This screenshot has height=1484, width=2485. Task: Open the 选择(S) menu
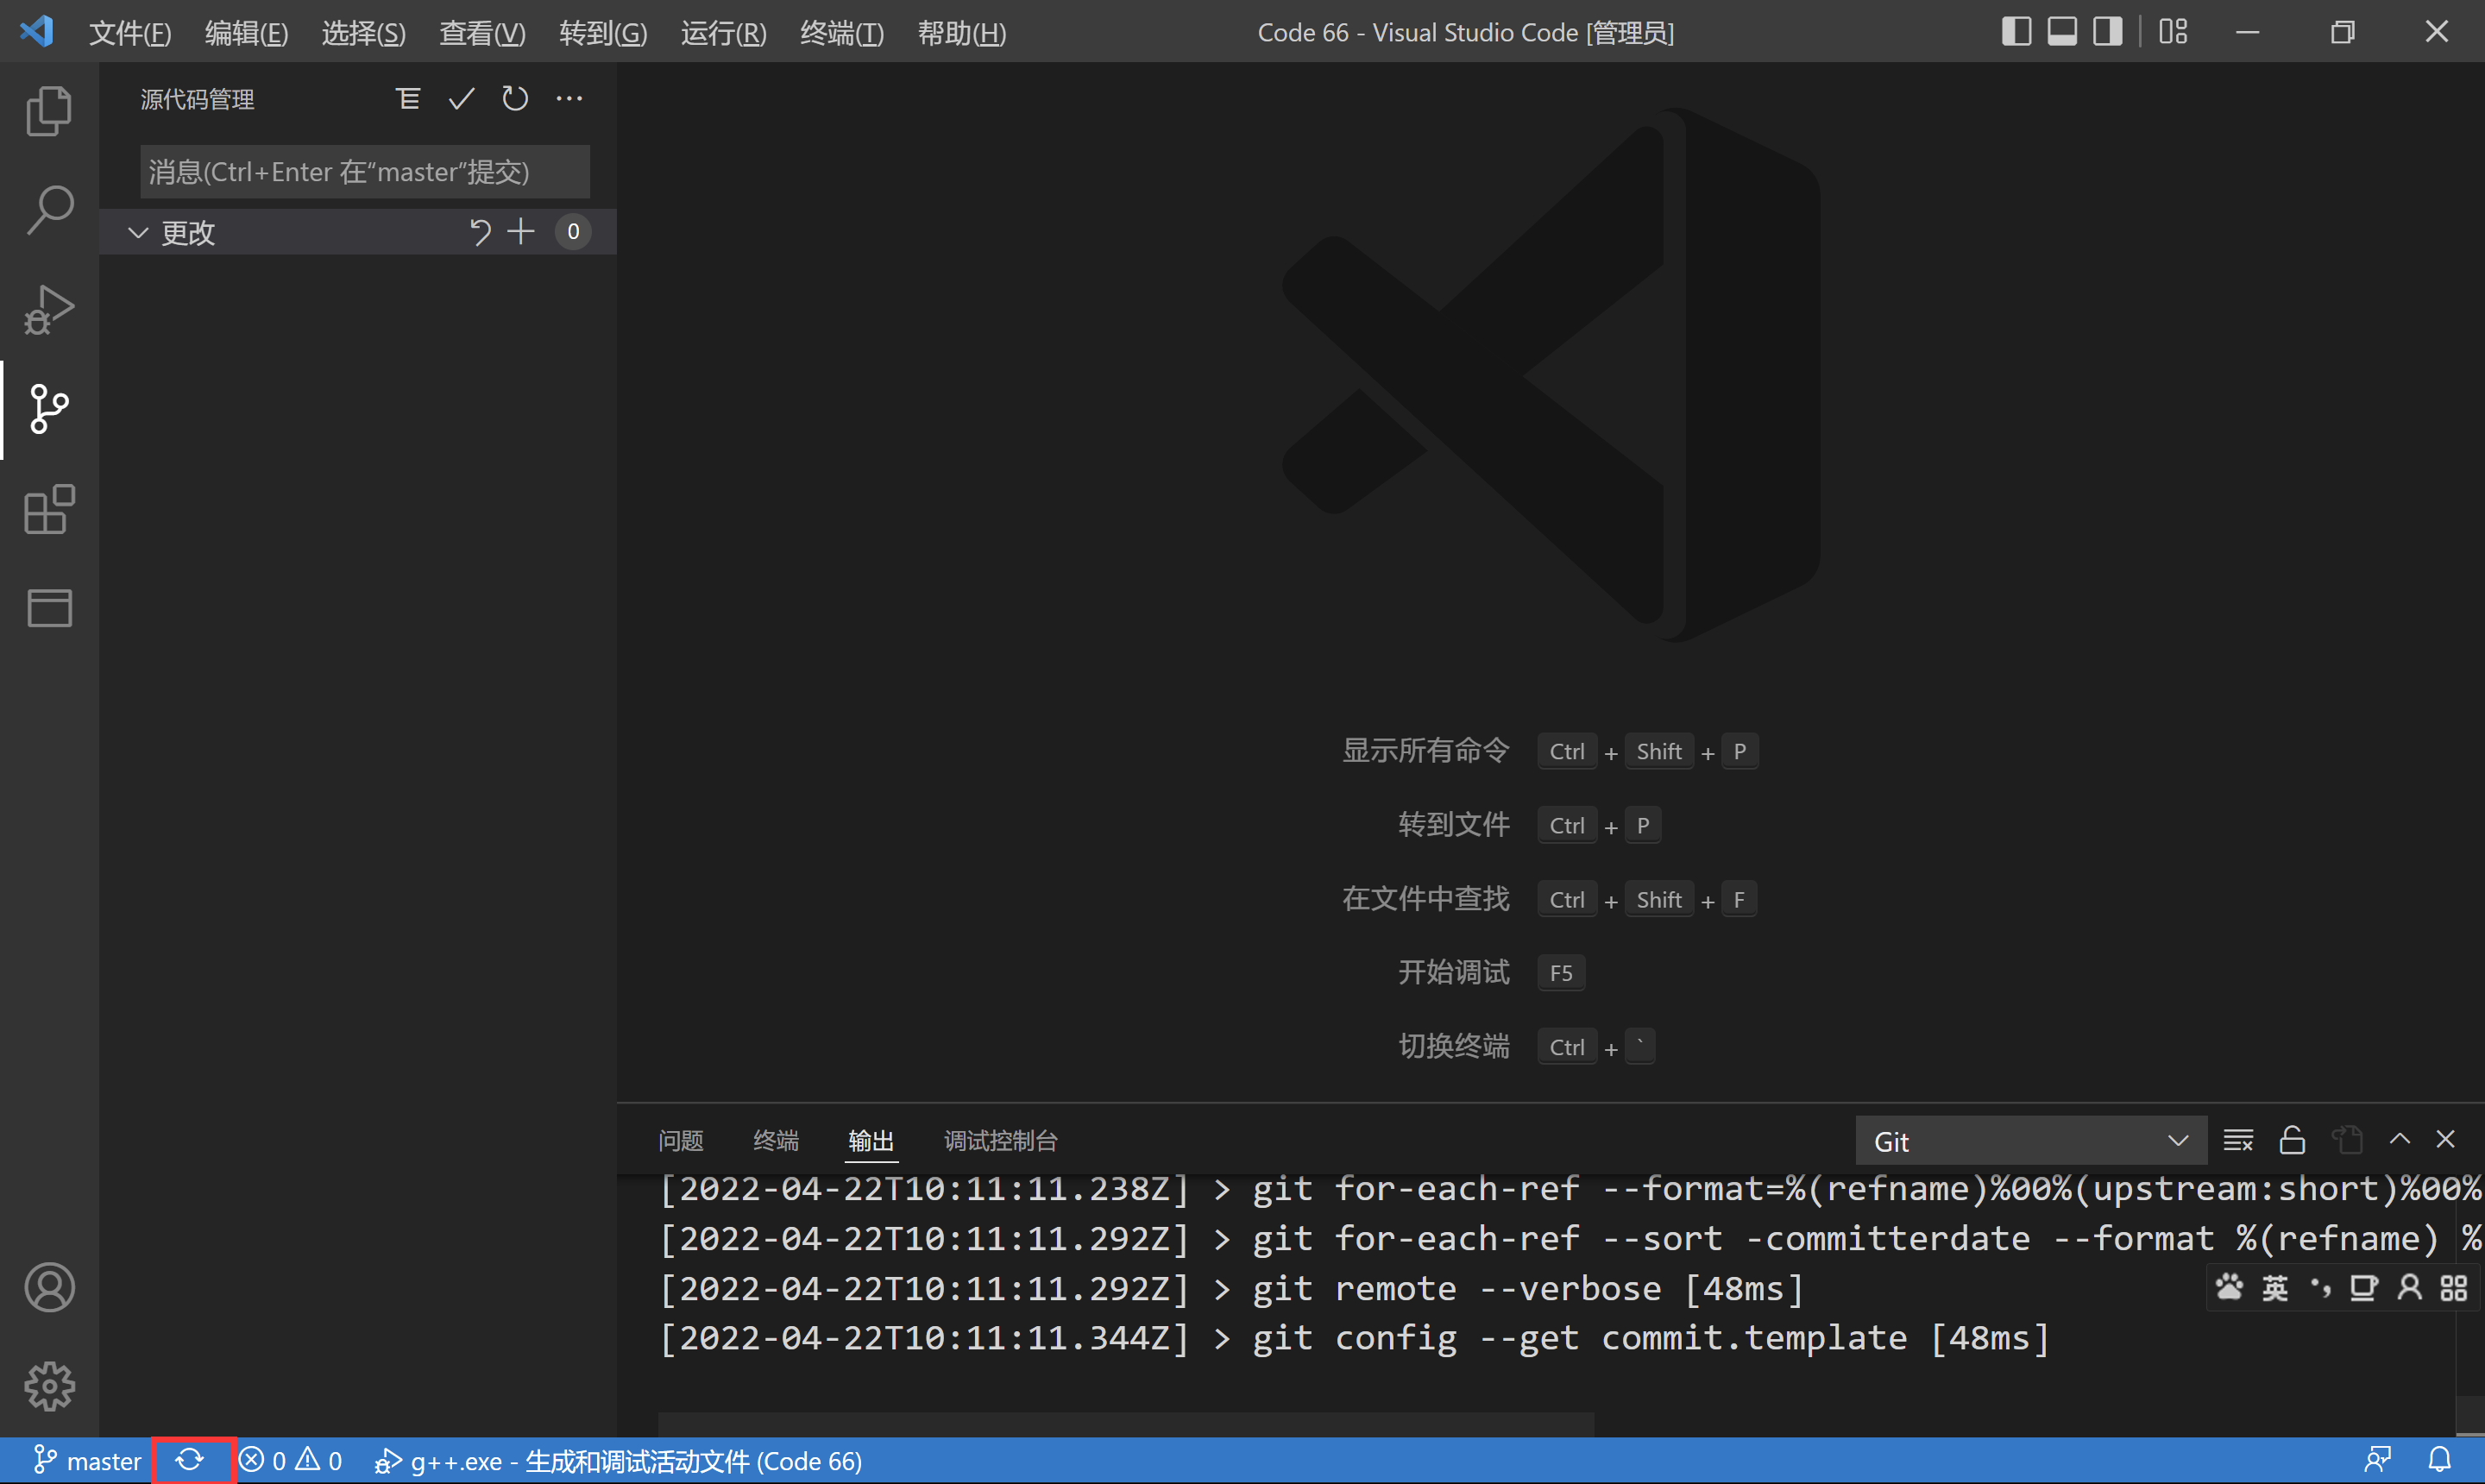tap(363, 33)
